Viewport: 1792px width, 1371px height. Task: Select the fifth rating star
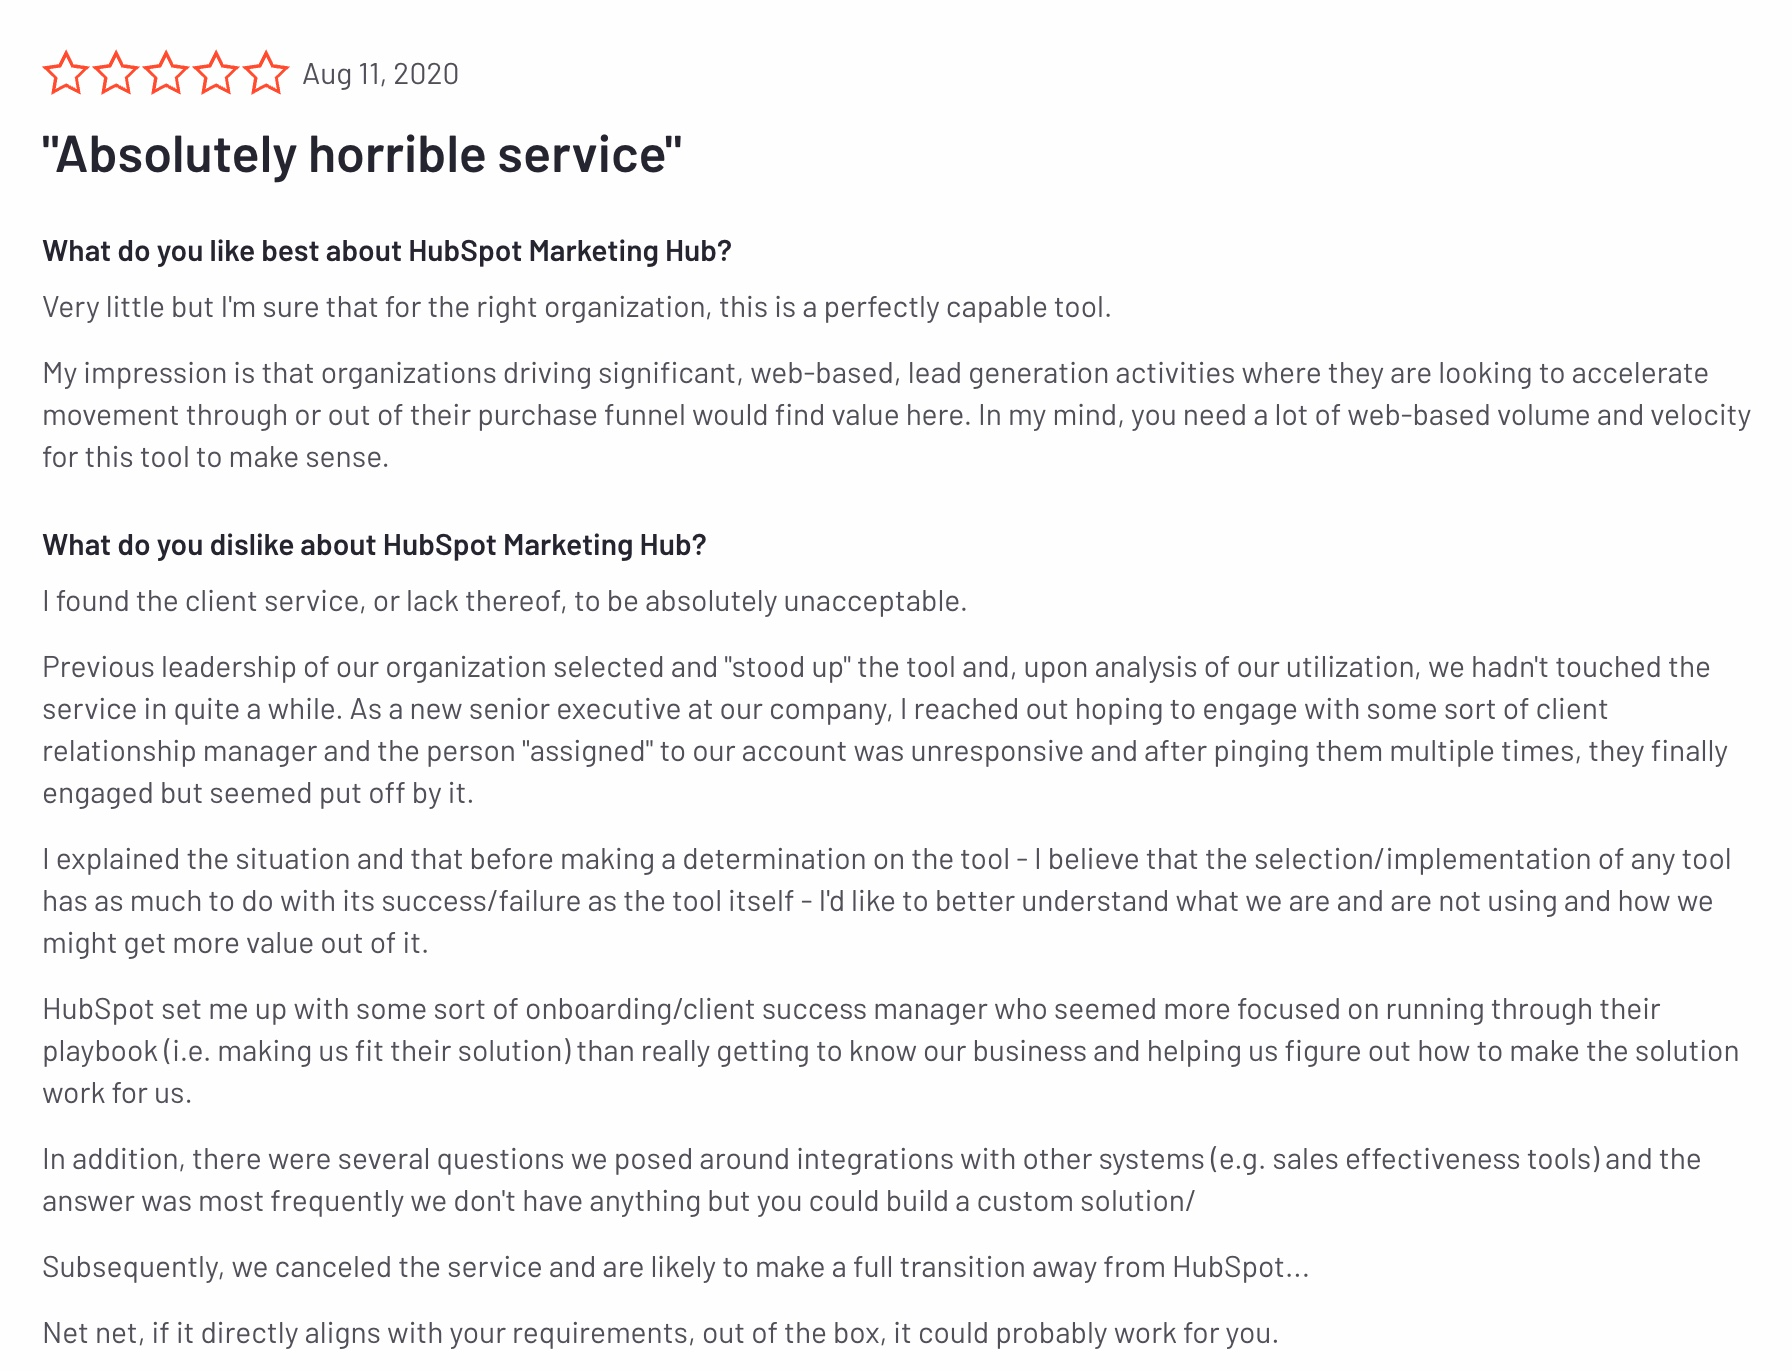click(x=266, y=74)
